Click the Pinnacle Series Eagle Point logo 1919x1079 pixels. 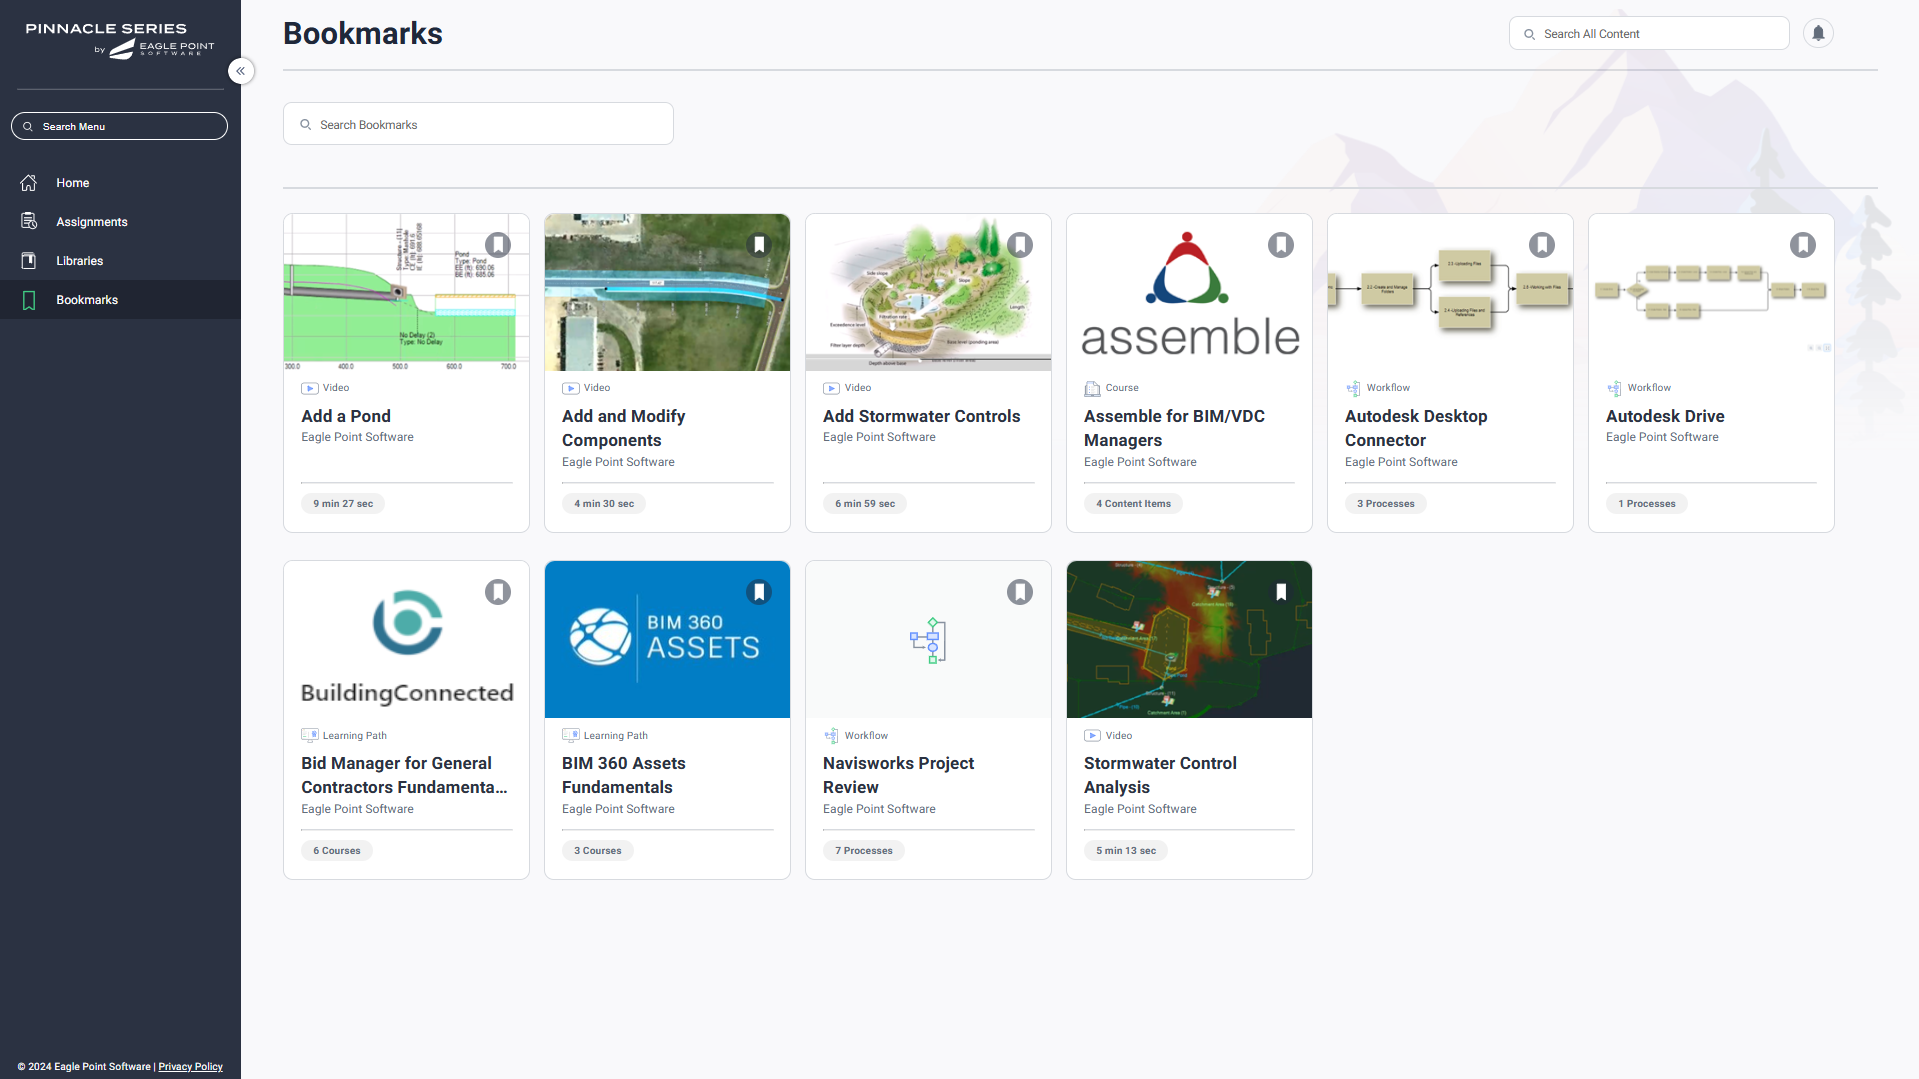tap(120, 40)
